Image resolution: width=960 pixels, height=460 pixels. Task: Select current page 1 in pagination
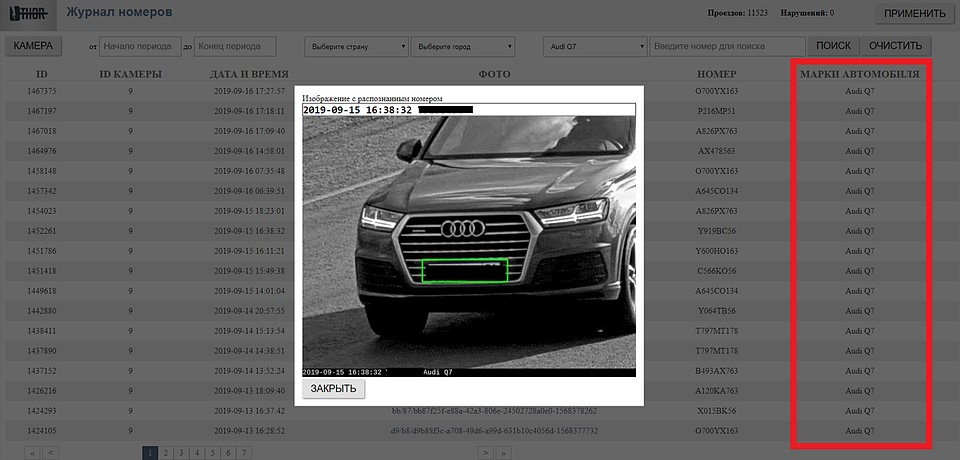point(150,453)
